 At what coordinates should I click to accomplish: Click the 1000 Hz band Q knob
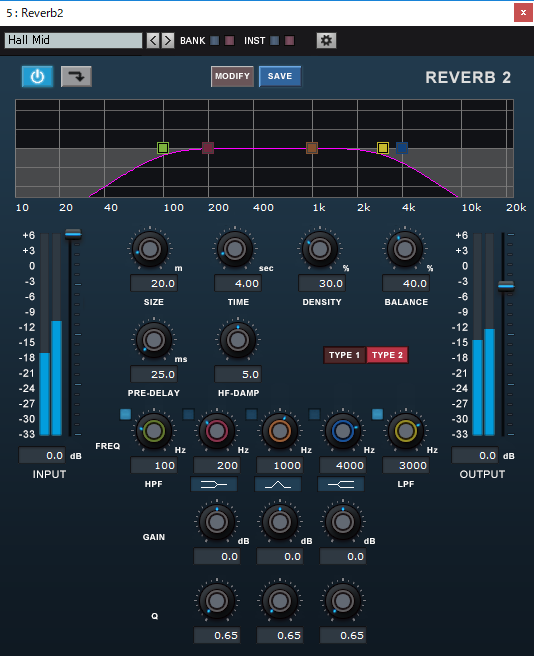(x=280, y=601)
